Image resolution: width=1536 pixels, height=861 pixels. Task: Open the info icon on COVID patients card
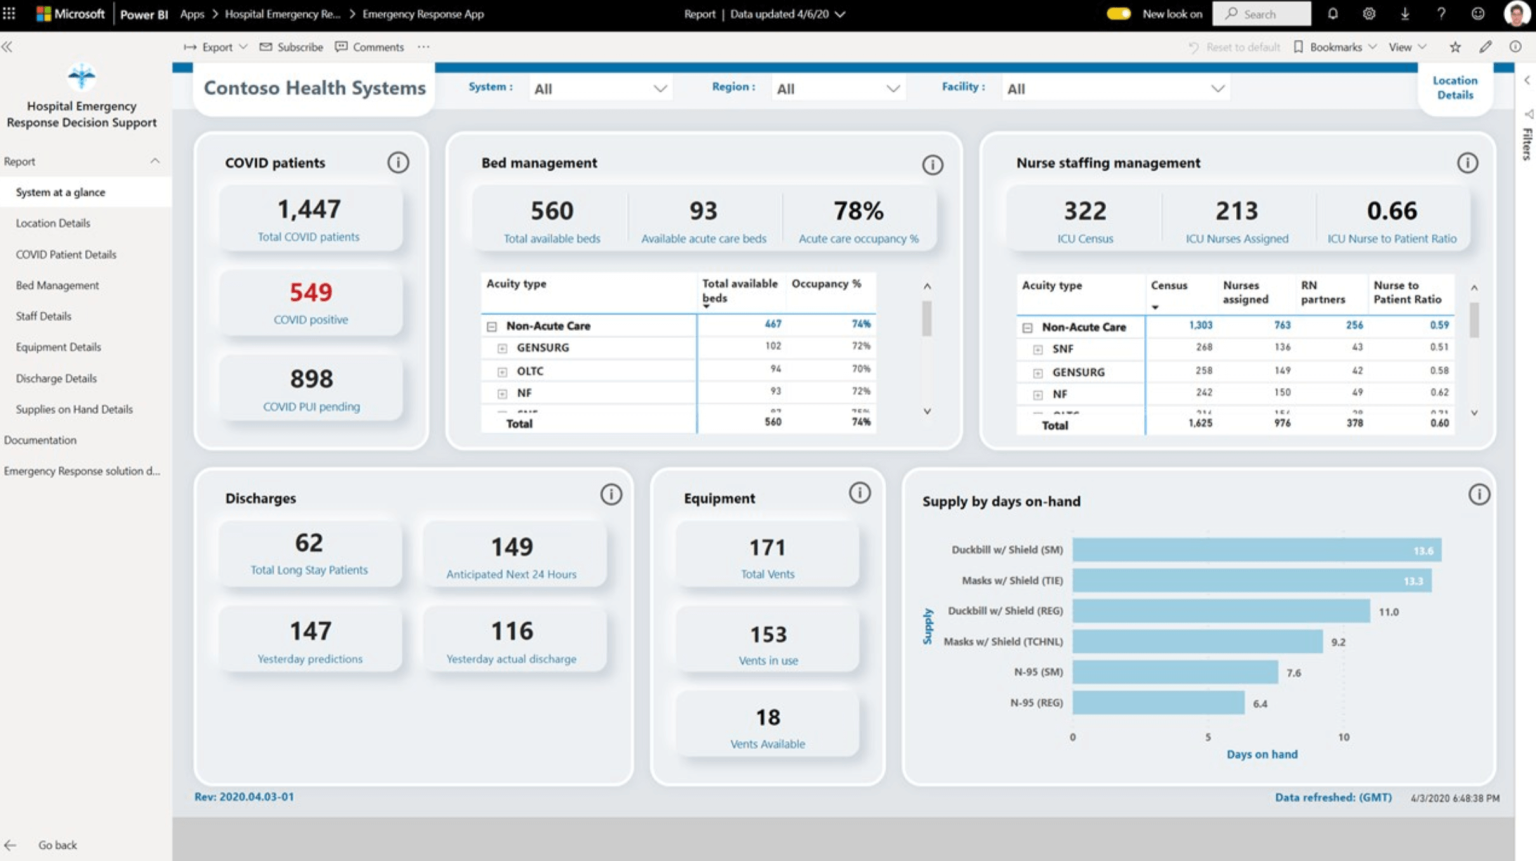[398, 162]
